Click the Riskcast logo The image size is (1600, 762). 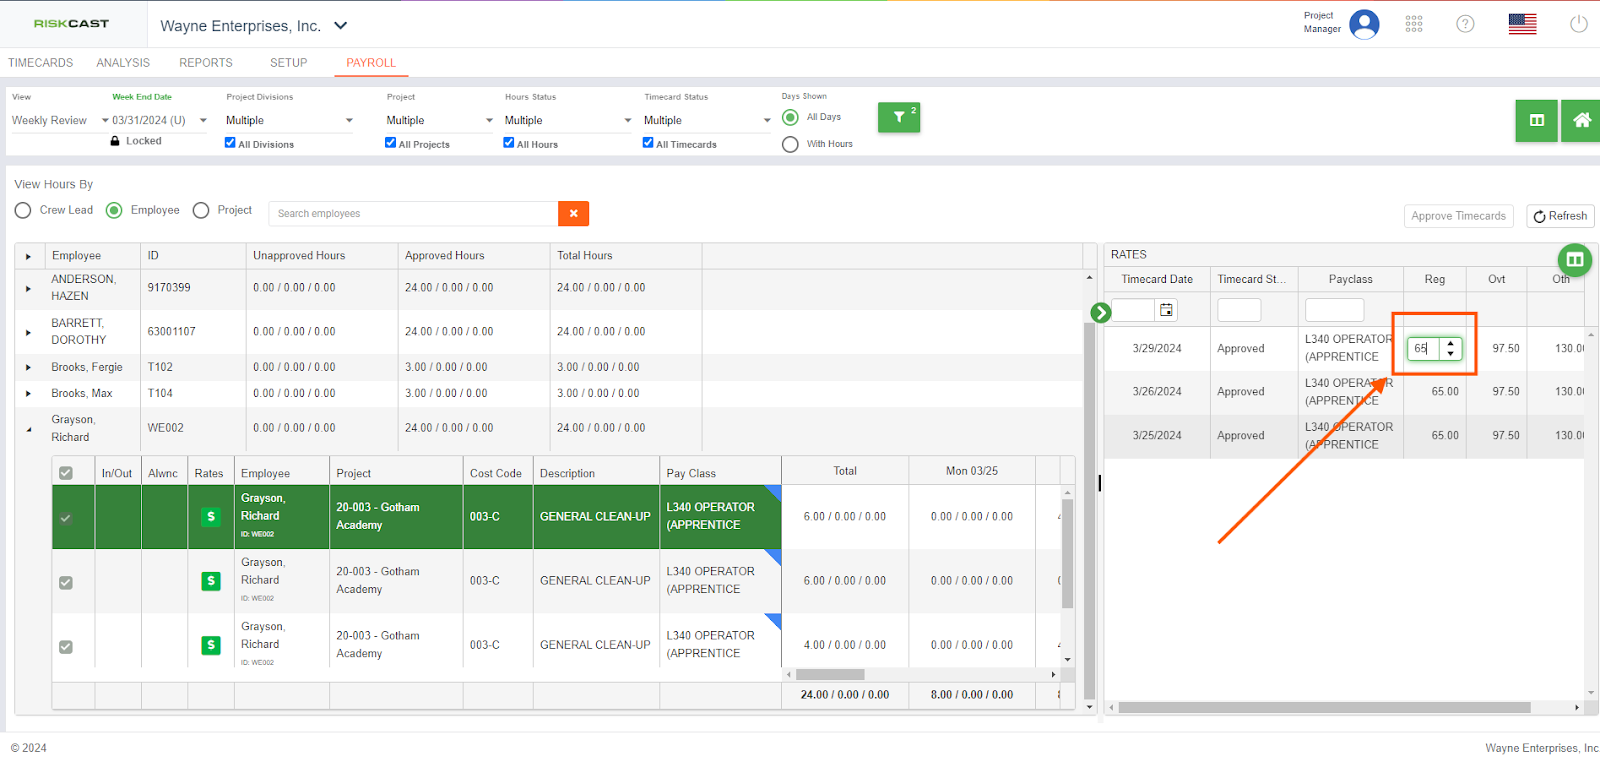pos(71,23)
